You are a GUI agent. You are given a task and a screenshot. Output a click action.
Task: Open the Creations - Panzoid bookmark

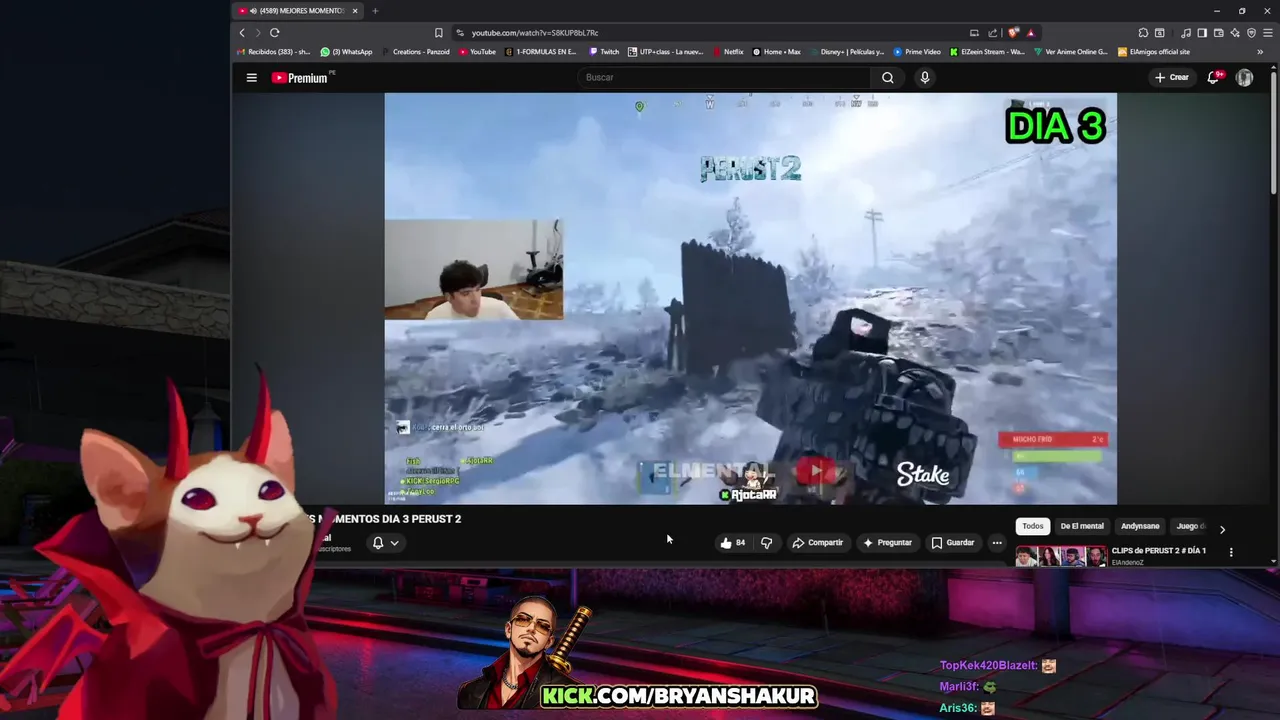point(416,52)
